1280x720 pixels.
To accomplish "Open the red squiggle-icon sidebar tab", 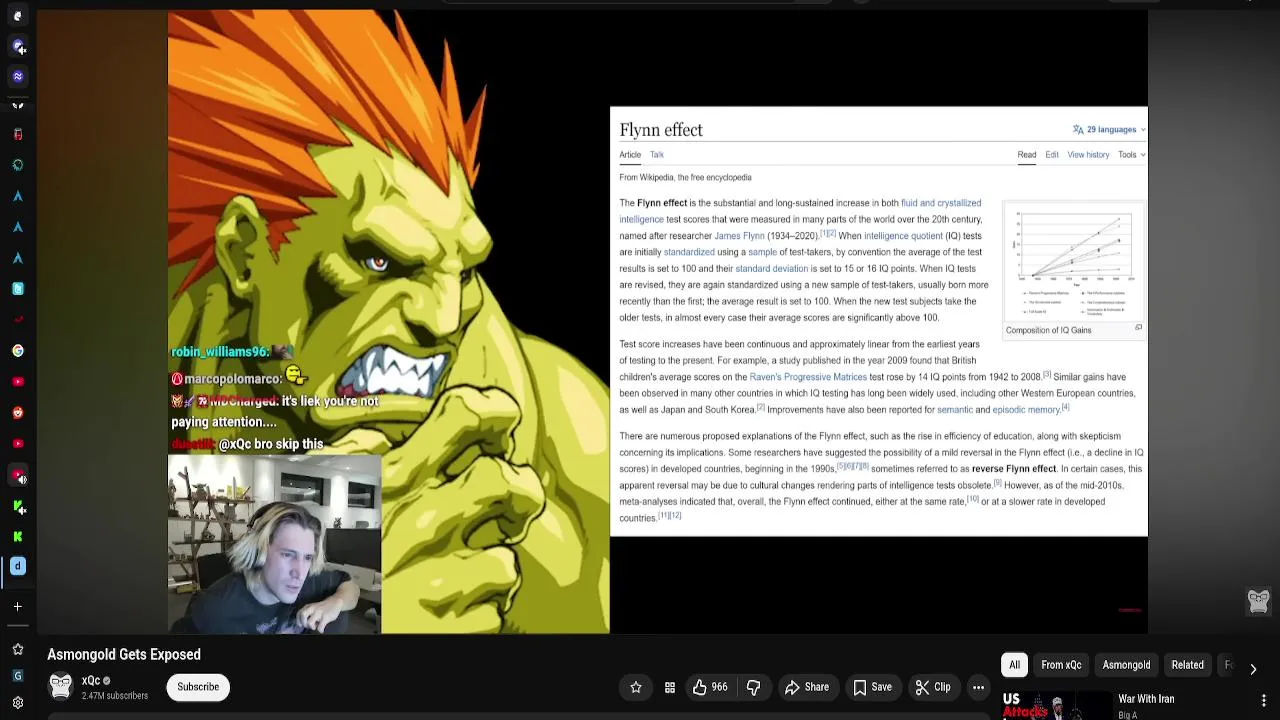I will (17, 320).
